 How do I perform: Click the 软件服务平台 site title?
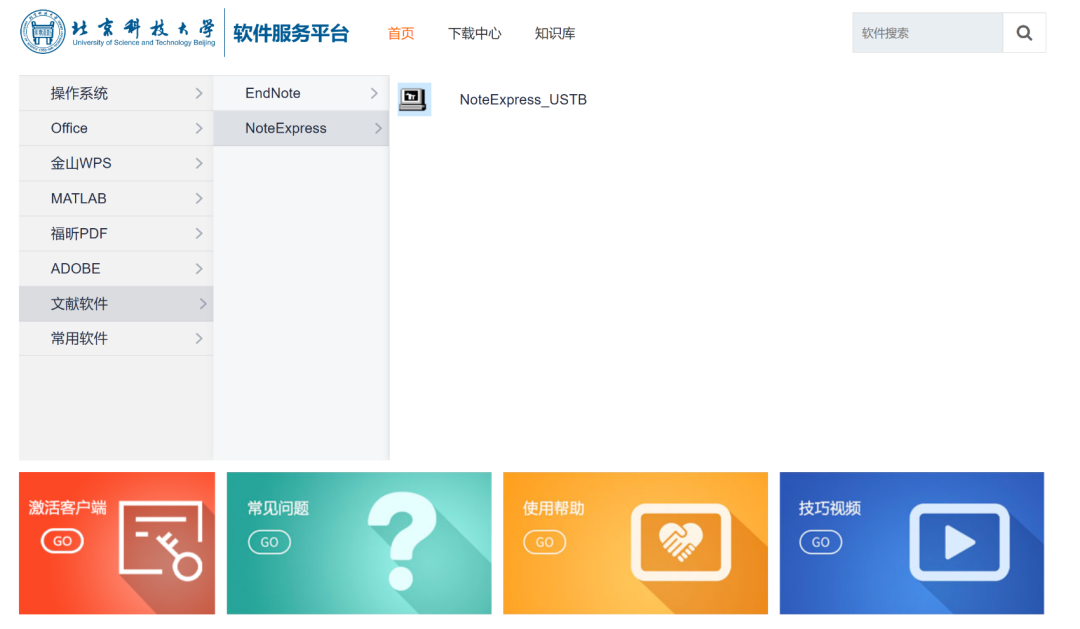click(x=291, y=33)
